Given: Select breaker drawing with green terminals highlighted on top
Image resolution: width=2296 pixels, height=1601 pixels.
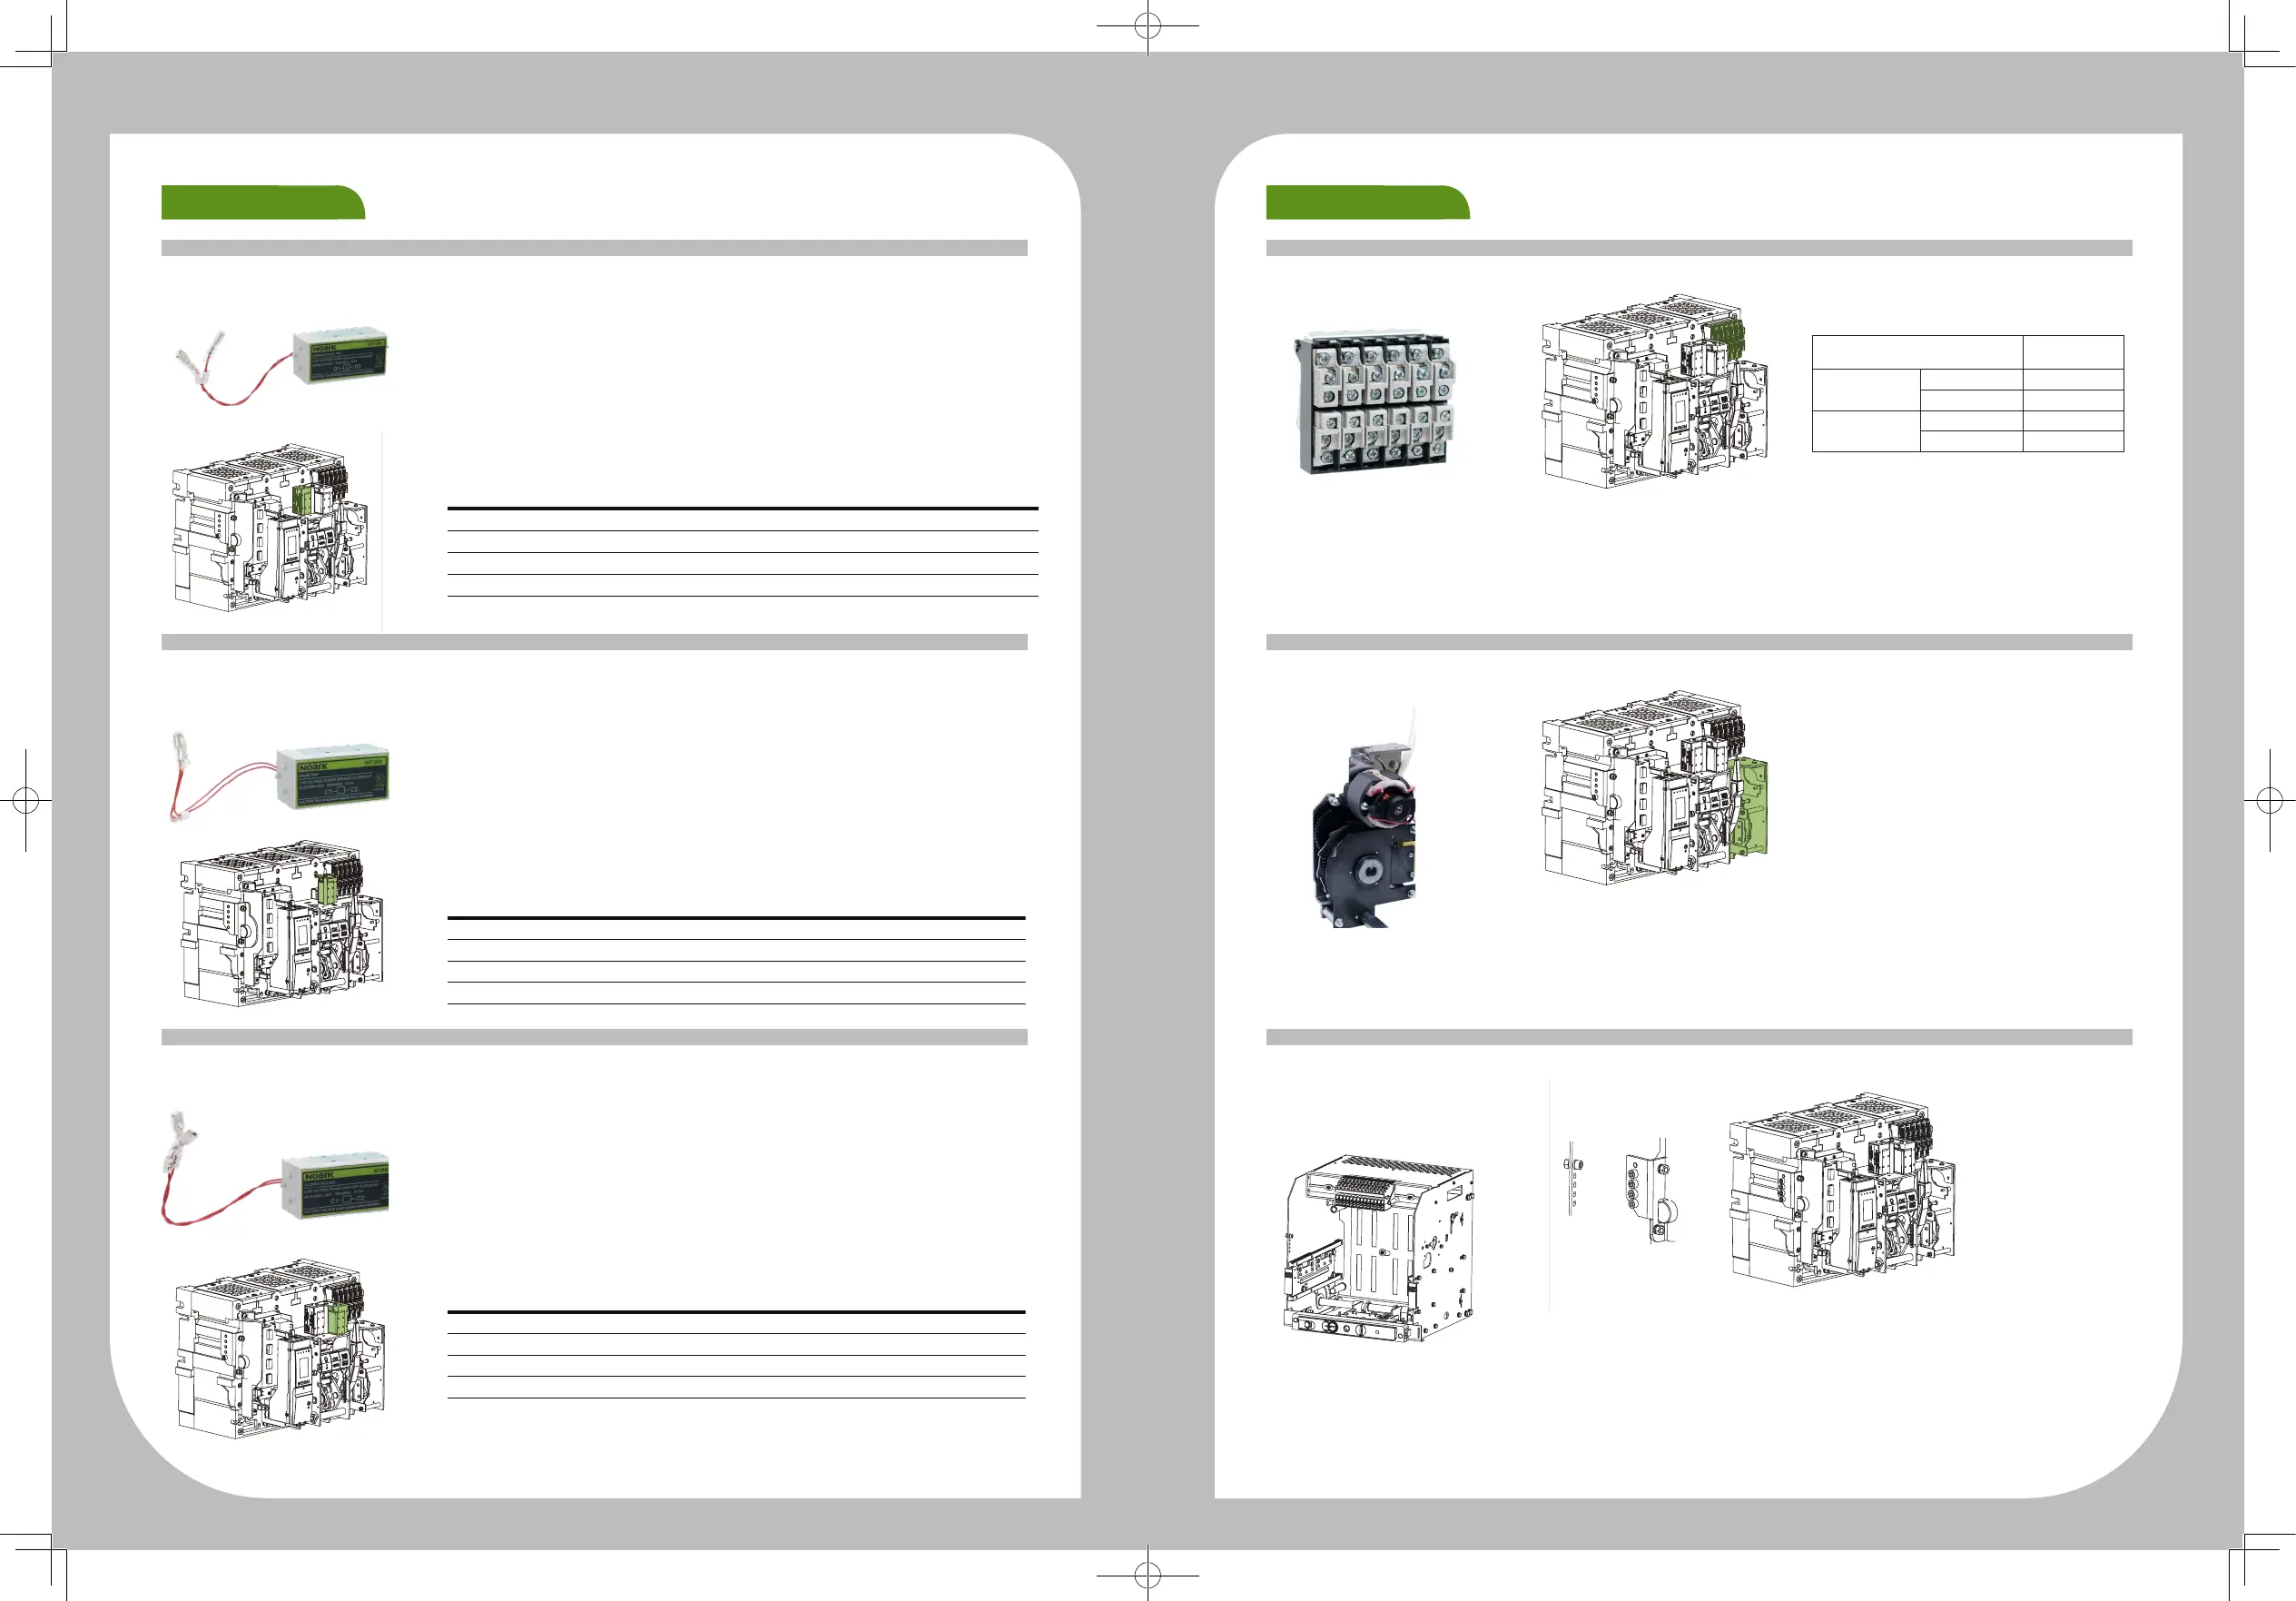Looking at the screenshot, I should [x=1655, y=391].
